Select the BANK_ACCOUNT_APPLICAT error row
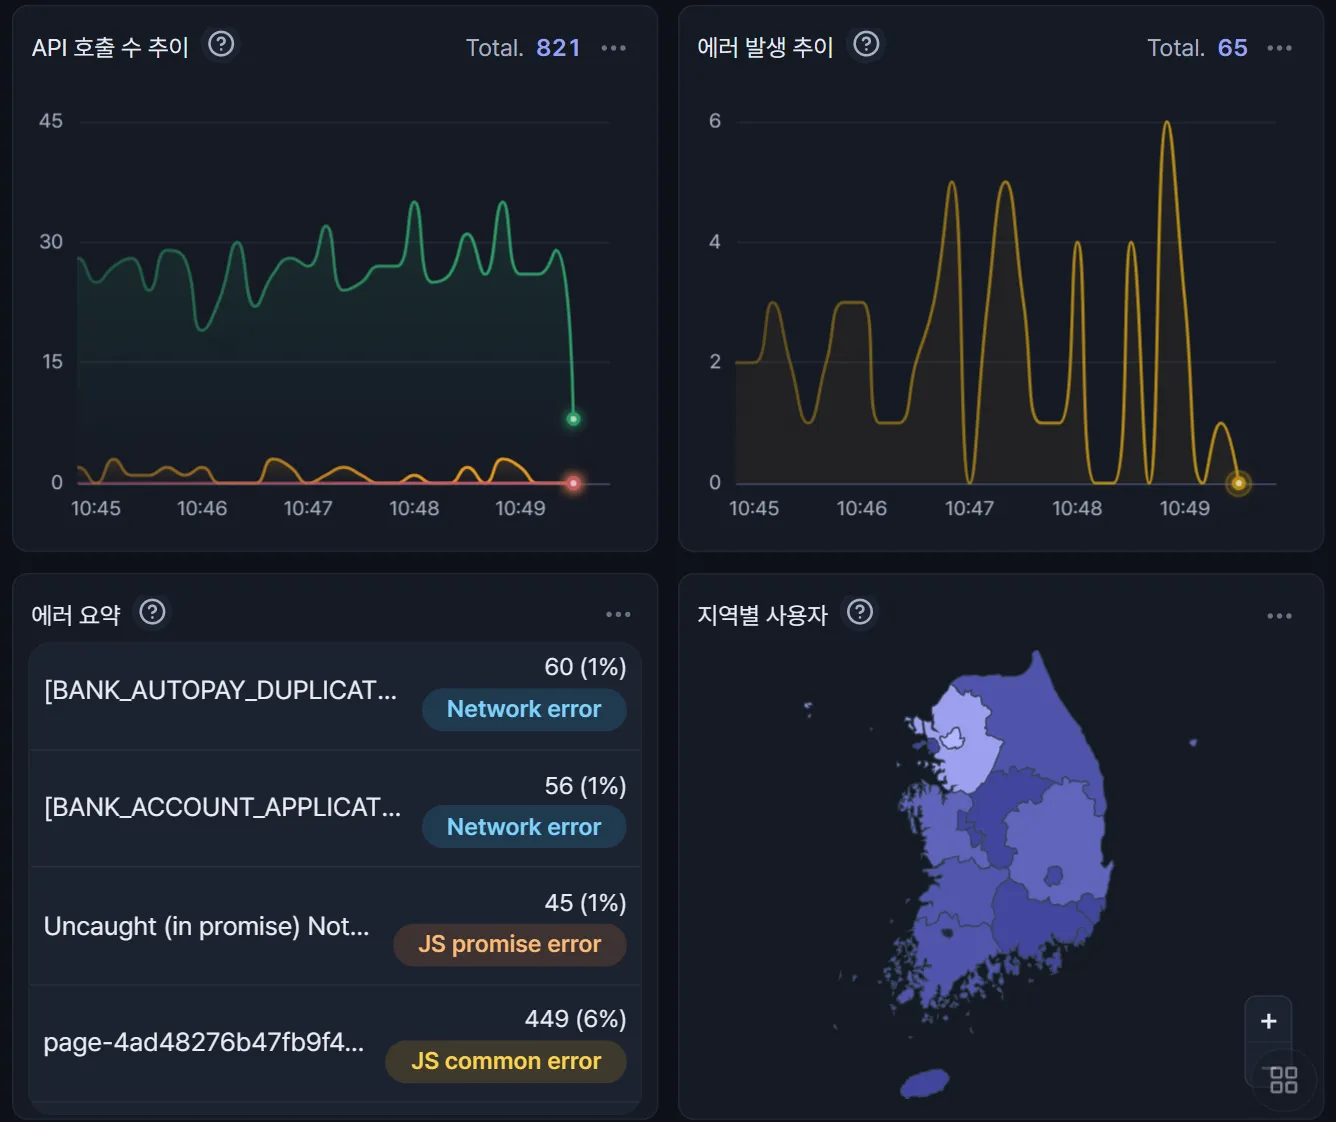Screen dimensions: 1336x1122 coord(335,808)
